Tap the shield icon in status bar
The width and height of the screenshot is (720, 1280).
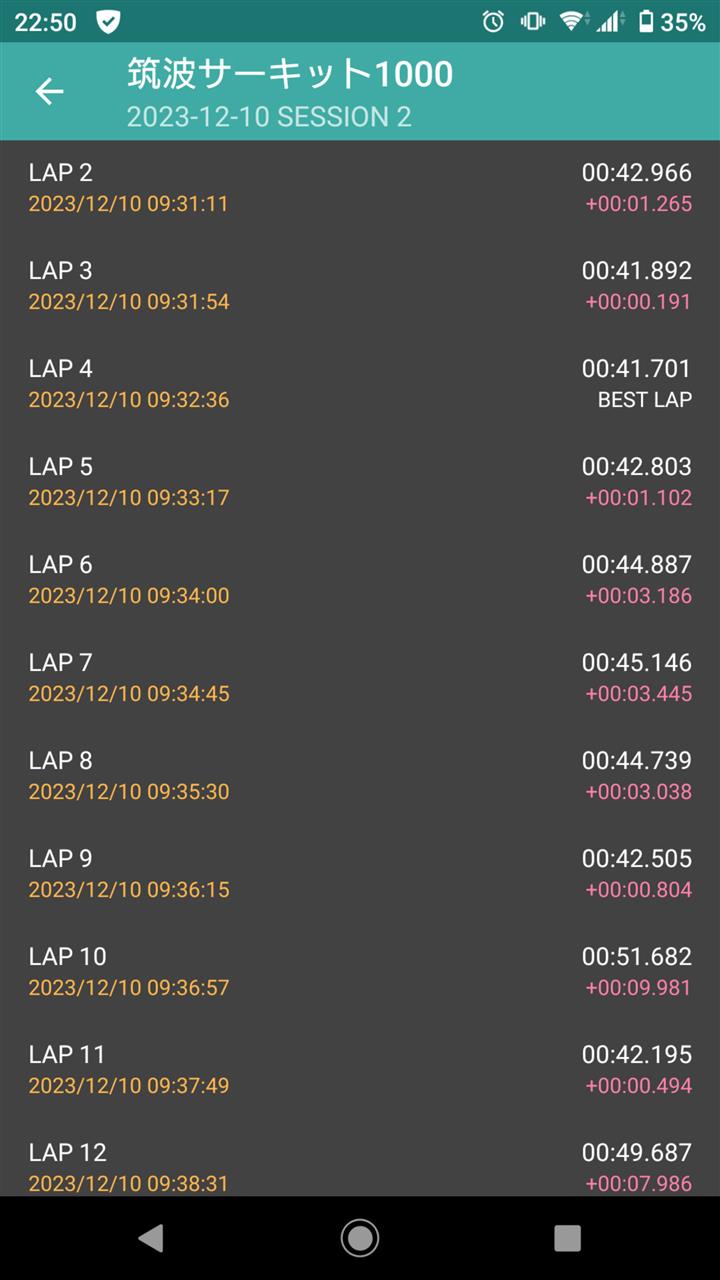coord(108,21)
